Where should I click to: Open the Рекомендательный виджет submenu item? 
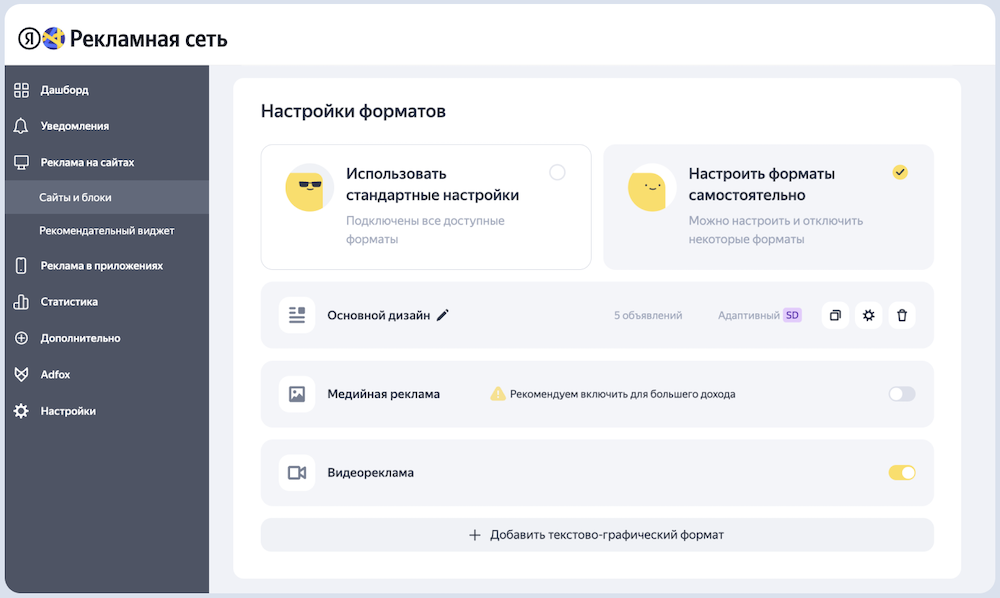pyautogui.click(x=107, y=231)
